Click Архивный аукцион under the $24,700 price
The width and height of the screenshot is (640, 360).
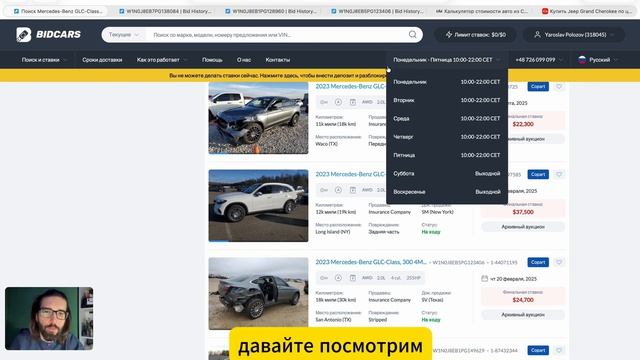523,315
